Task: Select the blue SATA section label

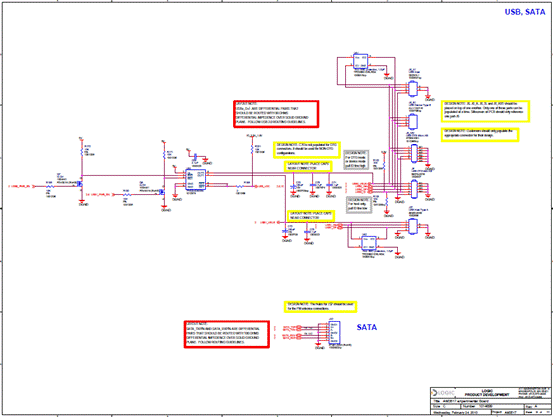Action: [366, 327]
